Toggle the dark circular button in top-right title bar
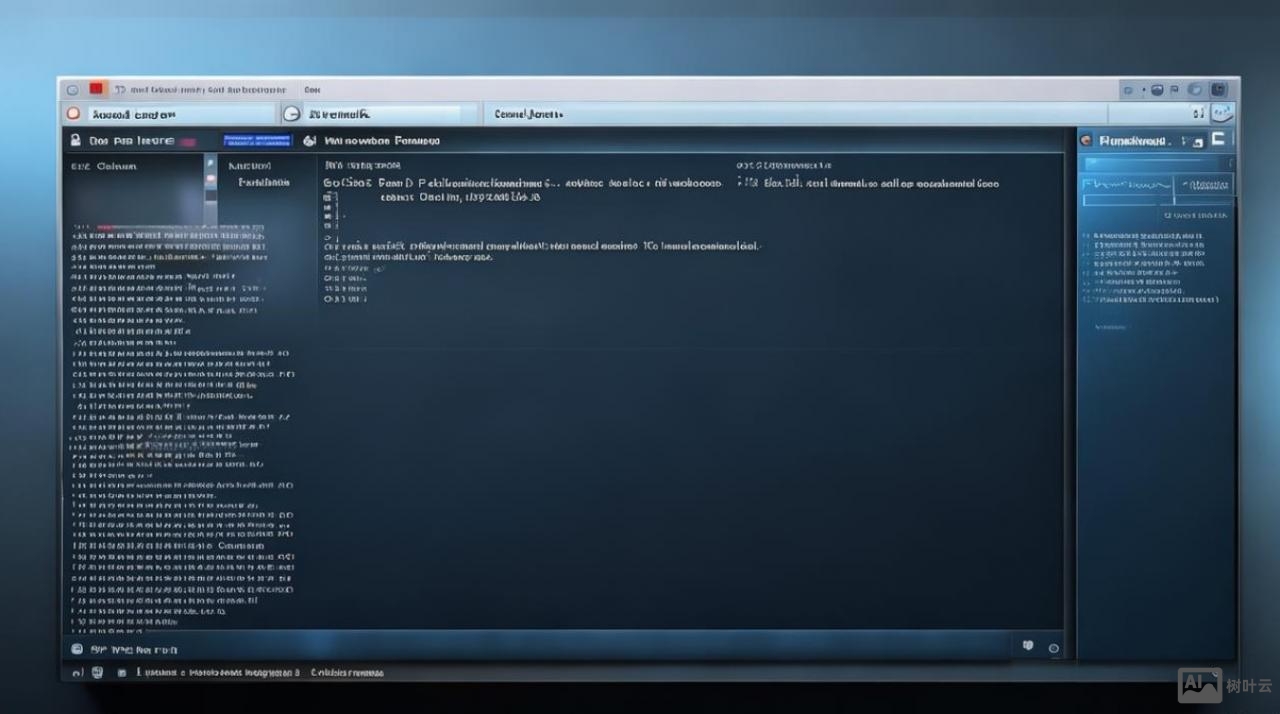This screenshot has width=1280, height=714. [1157, 90]
